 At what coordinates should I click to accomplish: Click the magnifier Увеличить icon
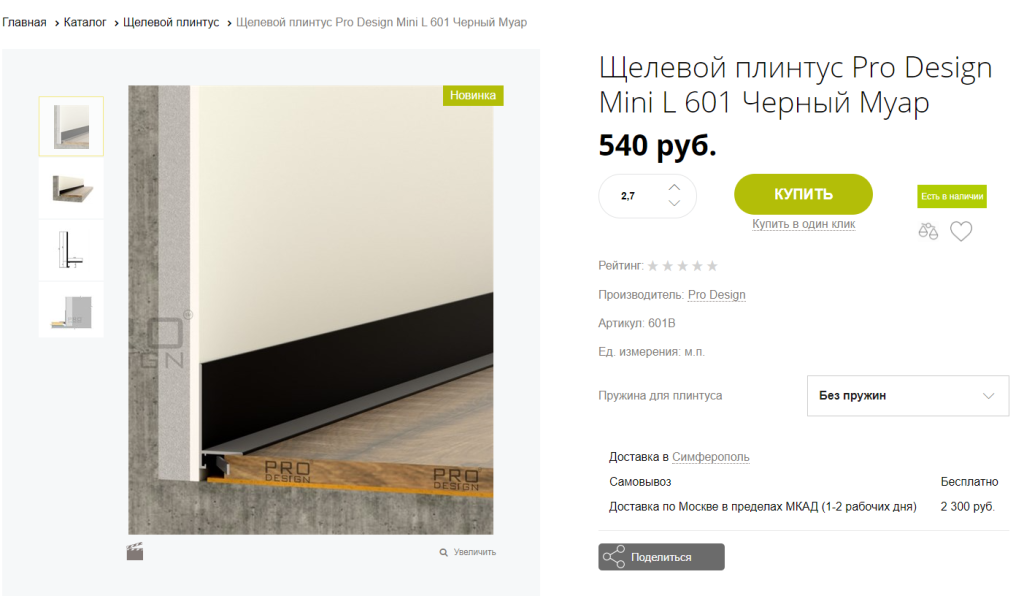tap(443, 552)
